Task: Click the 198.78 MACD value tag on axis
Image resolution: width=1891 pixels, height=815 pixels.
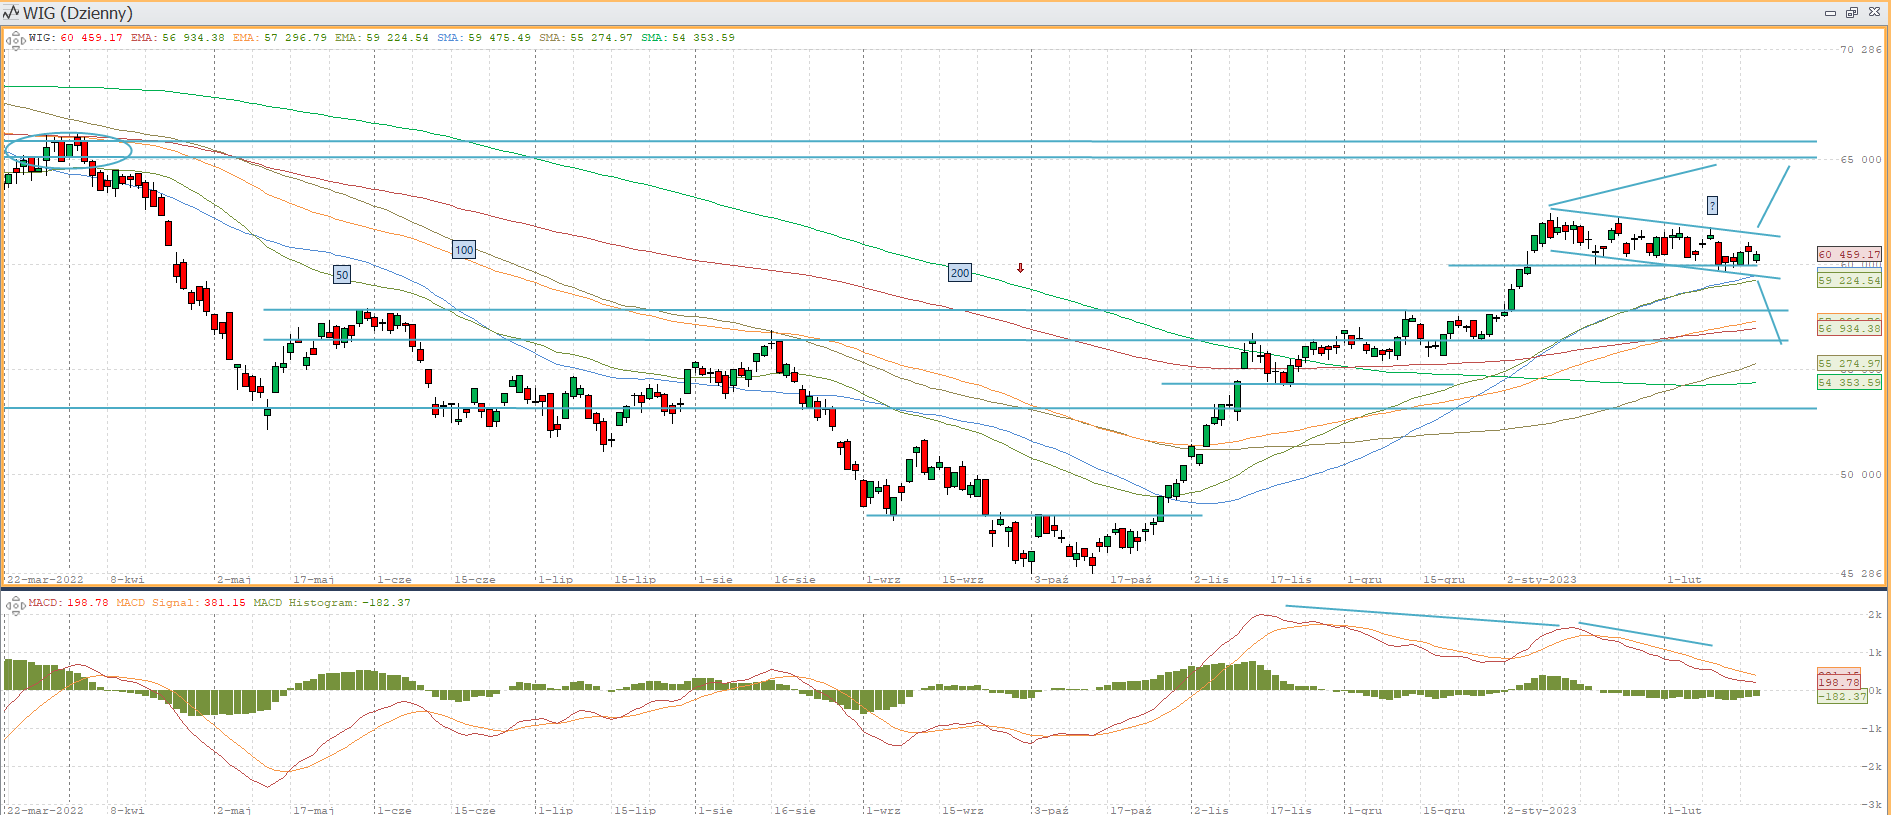Action: pos(1839,682)
